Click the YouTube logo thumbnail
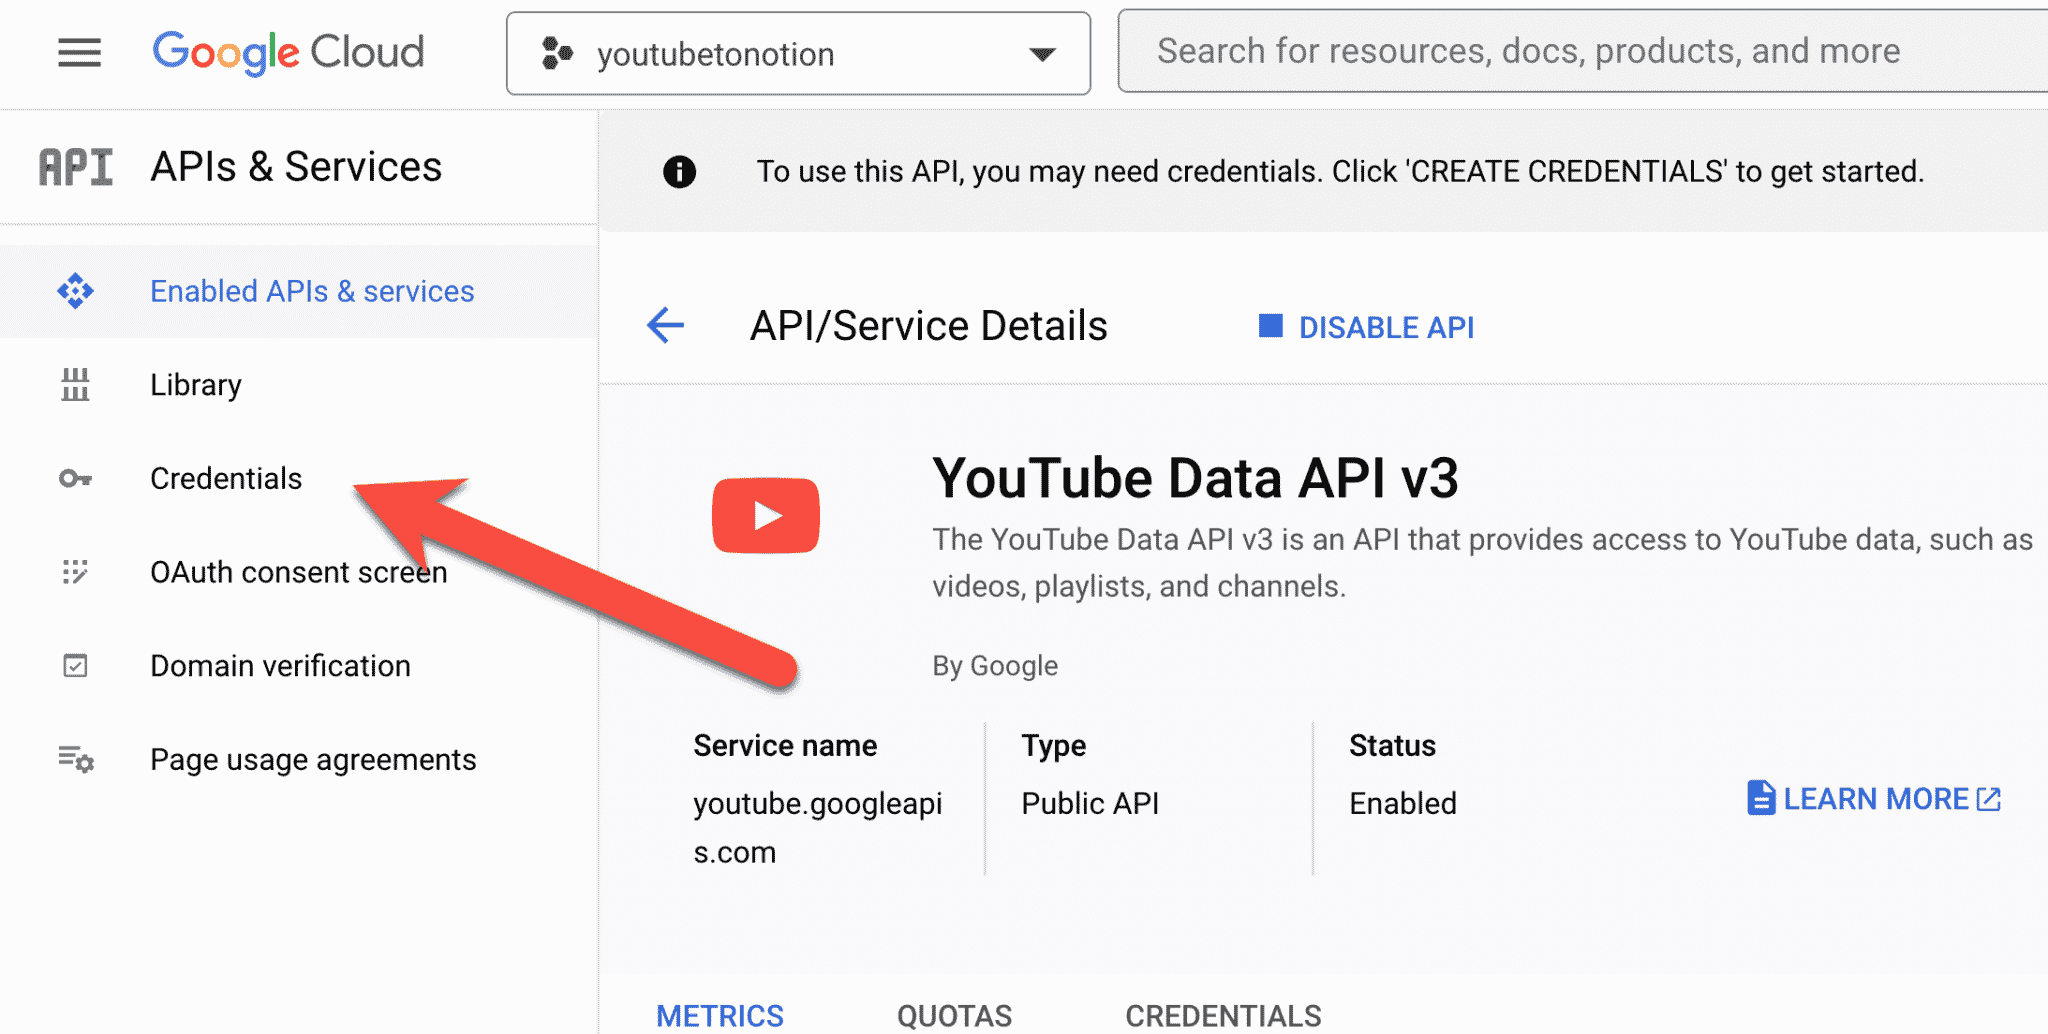Viewport: 2048px width, 1034px height. point(765,515)
